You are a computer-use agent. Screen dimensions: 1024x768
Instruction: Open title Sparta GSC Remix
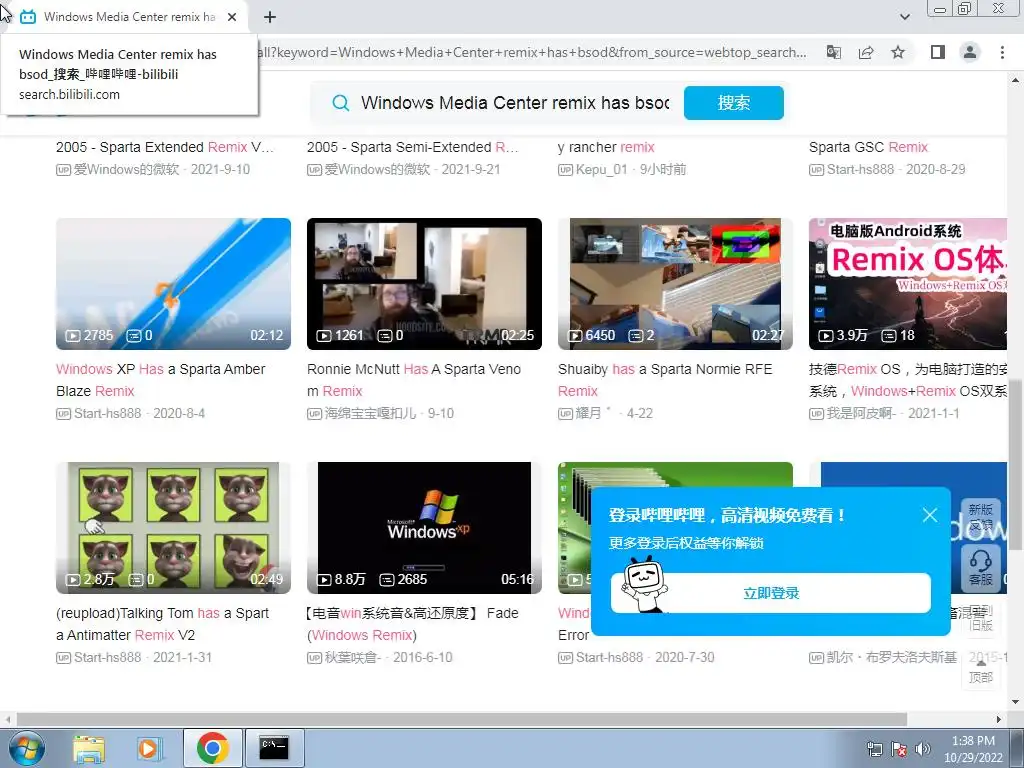tap(868, 147)
